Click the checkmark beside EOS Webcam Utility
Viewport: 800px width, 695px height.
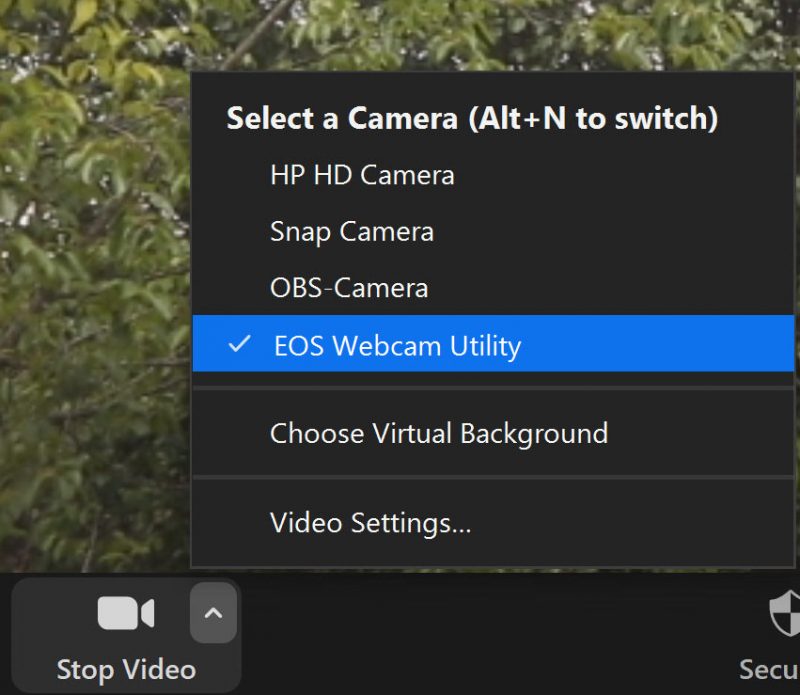click(x=238, y=344)
